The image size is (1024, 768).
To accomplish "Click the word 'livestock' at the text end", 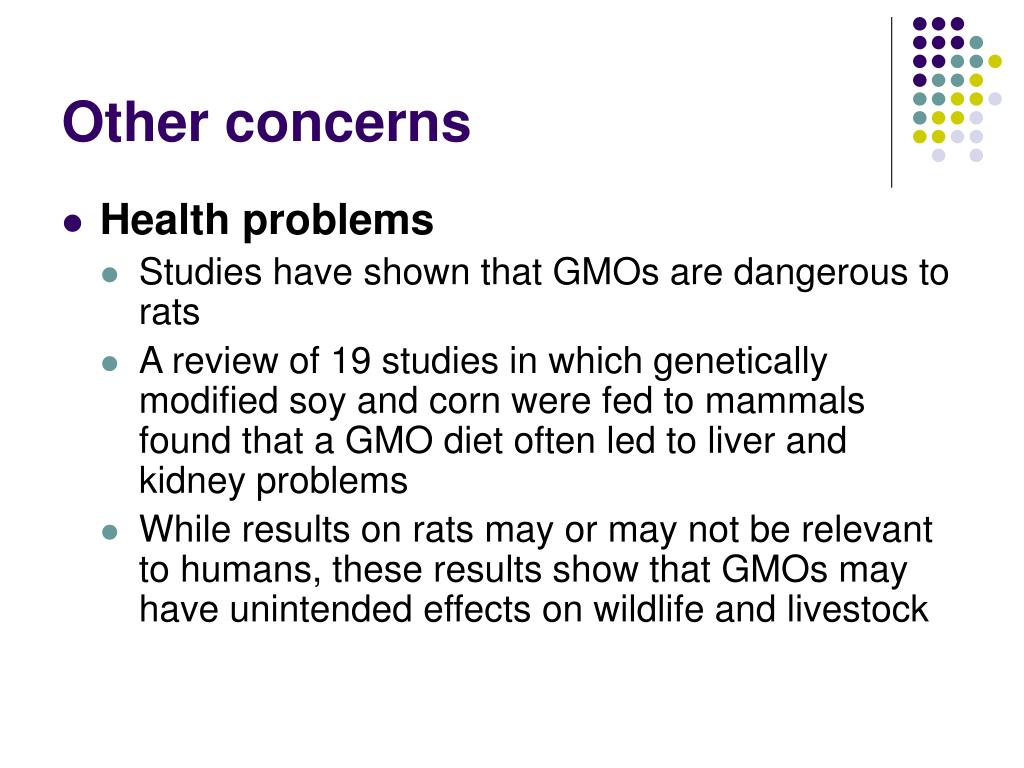I will 857,609.
